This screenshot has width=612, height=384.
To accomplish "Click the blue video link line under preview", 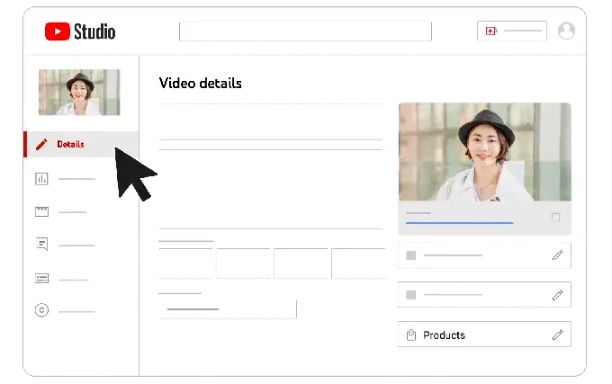I will point(459,223).
